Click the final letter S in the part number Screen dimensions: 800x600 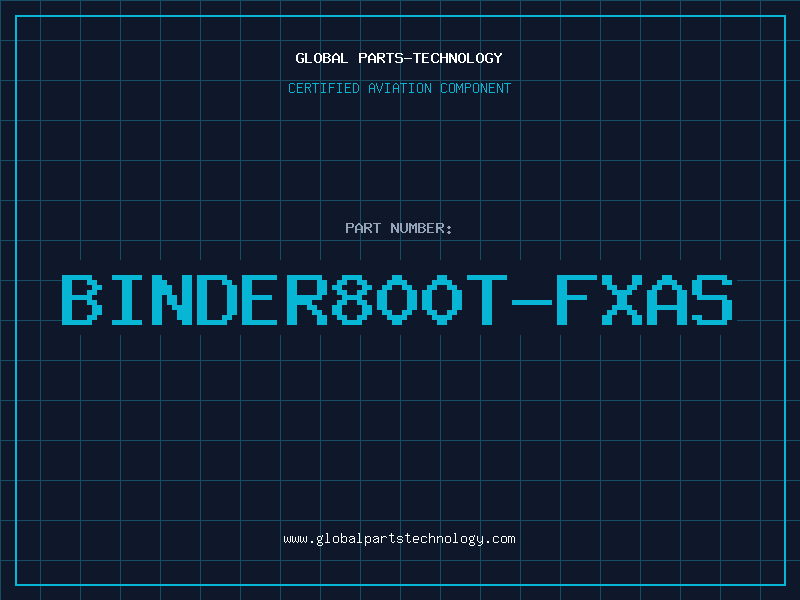(712, 299)
